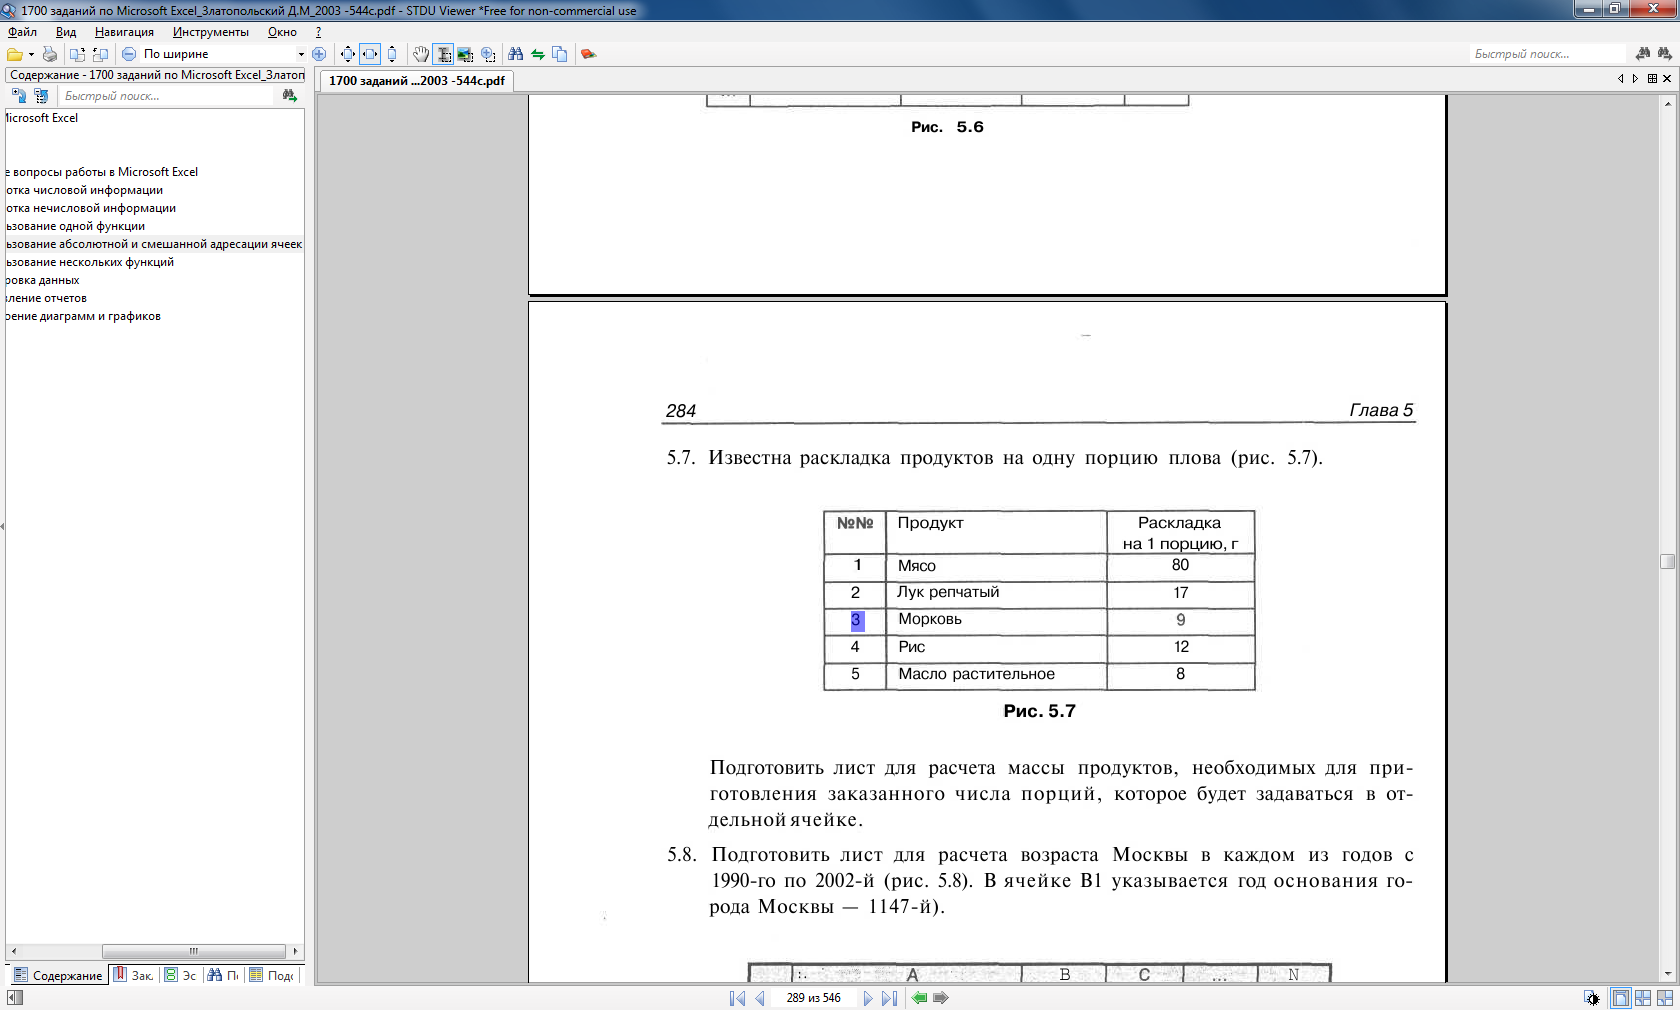Select the 'абсолютной и смешанной адресации ячеек' contents item
Screen dimensions: 1680x1010
[154, 244]
